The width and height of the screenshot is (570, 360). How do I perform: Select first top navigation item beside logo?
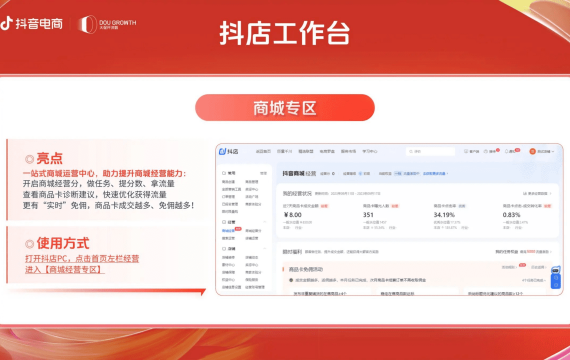coord(263,151)
